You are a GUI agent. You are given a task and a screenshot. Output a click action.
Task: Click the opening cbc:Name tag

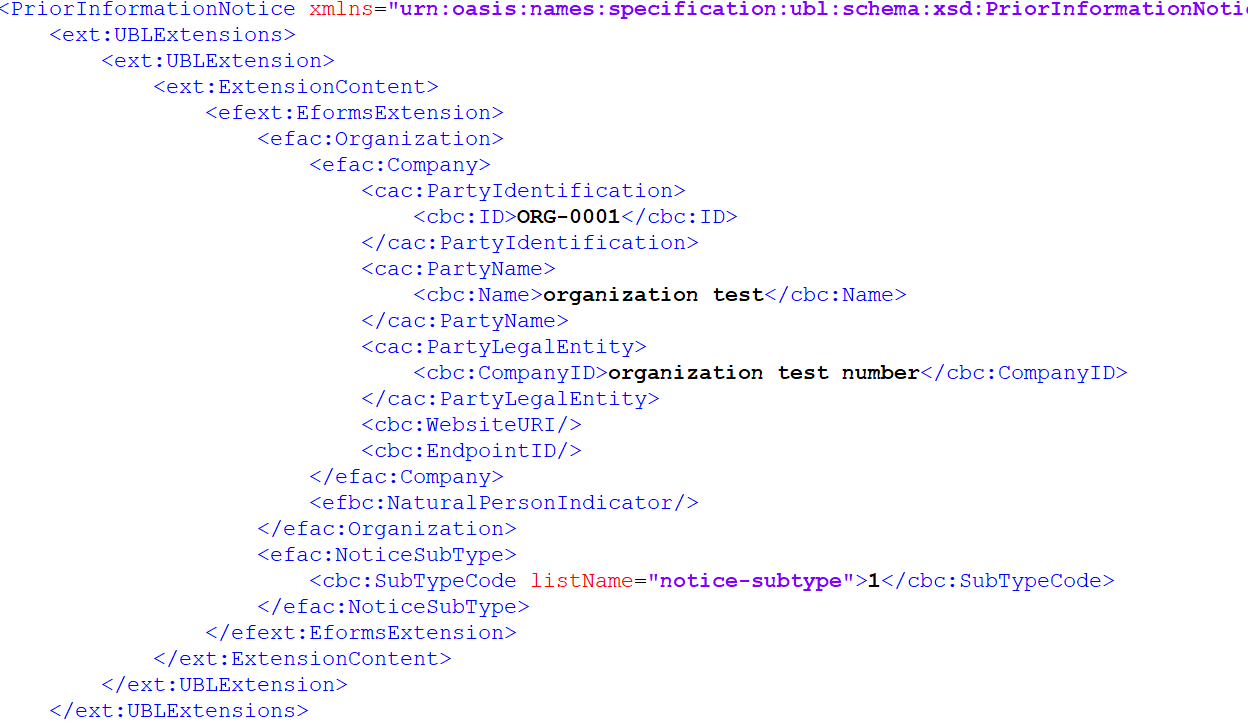click(478, 295)
